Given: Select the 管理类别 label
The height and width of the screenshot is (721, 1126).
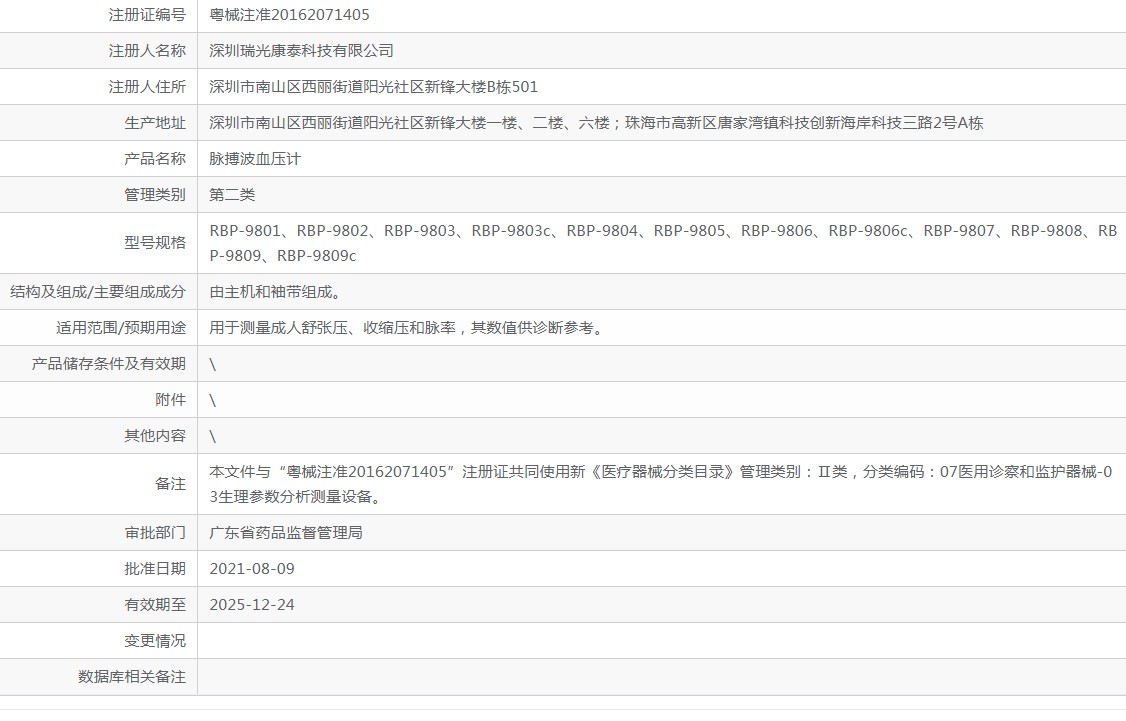Looking at the screenshot, I should click(154, 195).
